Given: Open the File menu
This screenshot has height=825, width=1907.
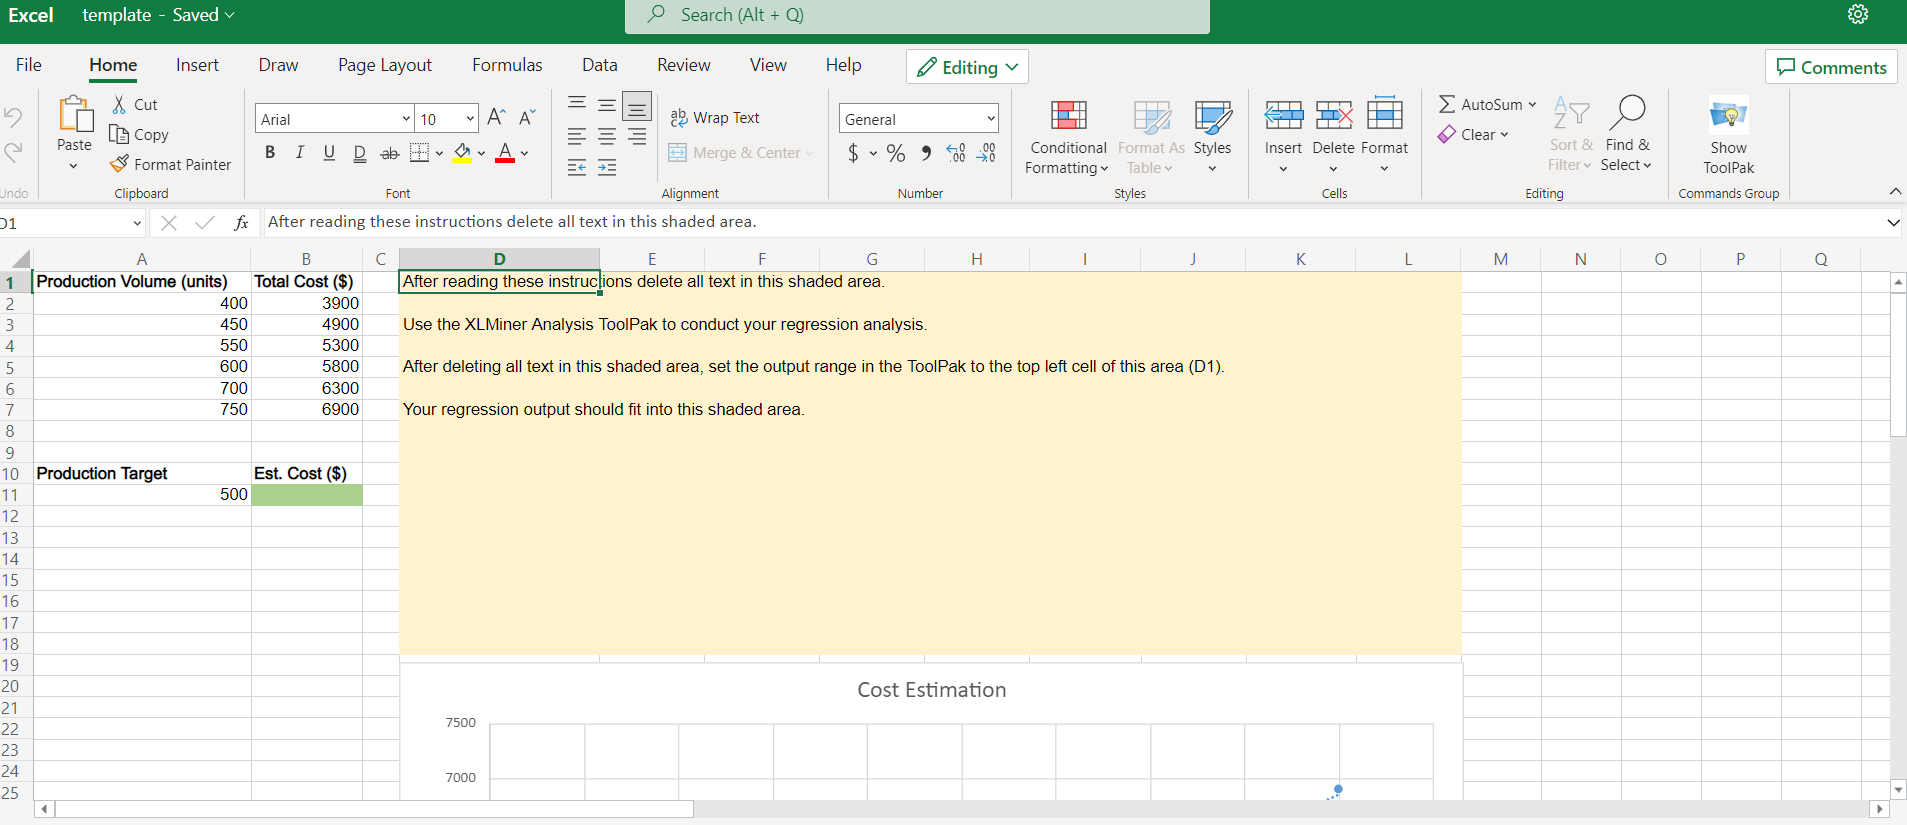Looking at the screenshot, I should point(29,65).
